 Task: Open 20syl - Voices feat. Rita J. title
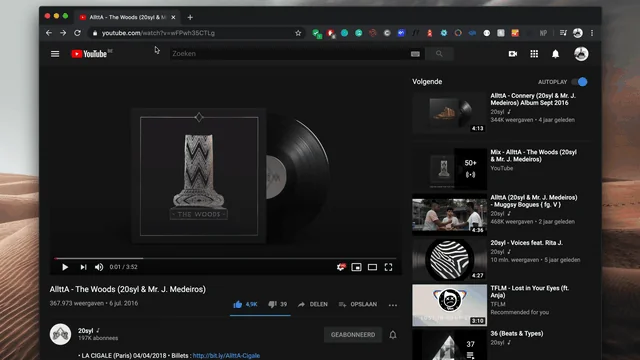[527, 243]
